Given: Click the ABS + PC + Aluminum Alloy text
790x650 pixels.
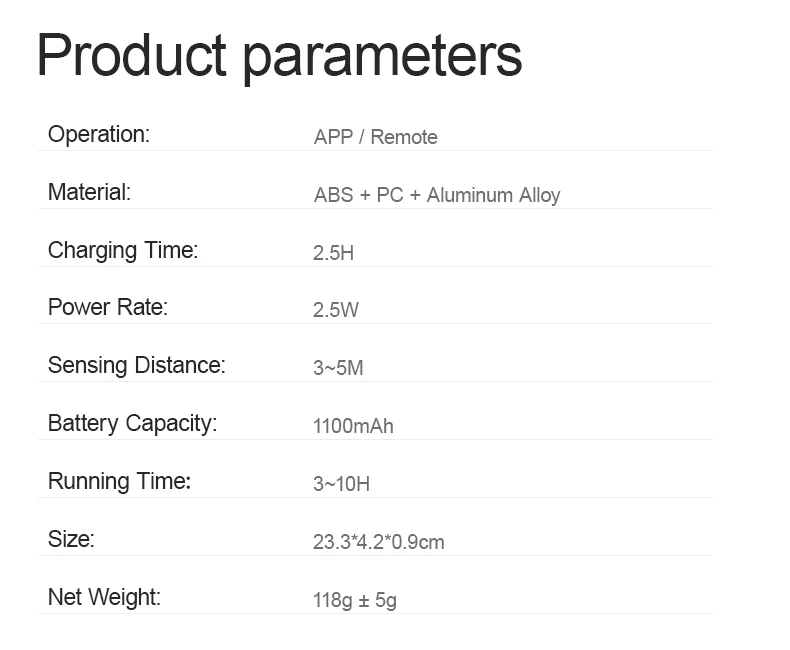Looking at the screenshot, I should coord(437,195).
